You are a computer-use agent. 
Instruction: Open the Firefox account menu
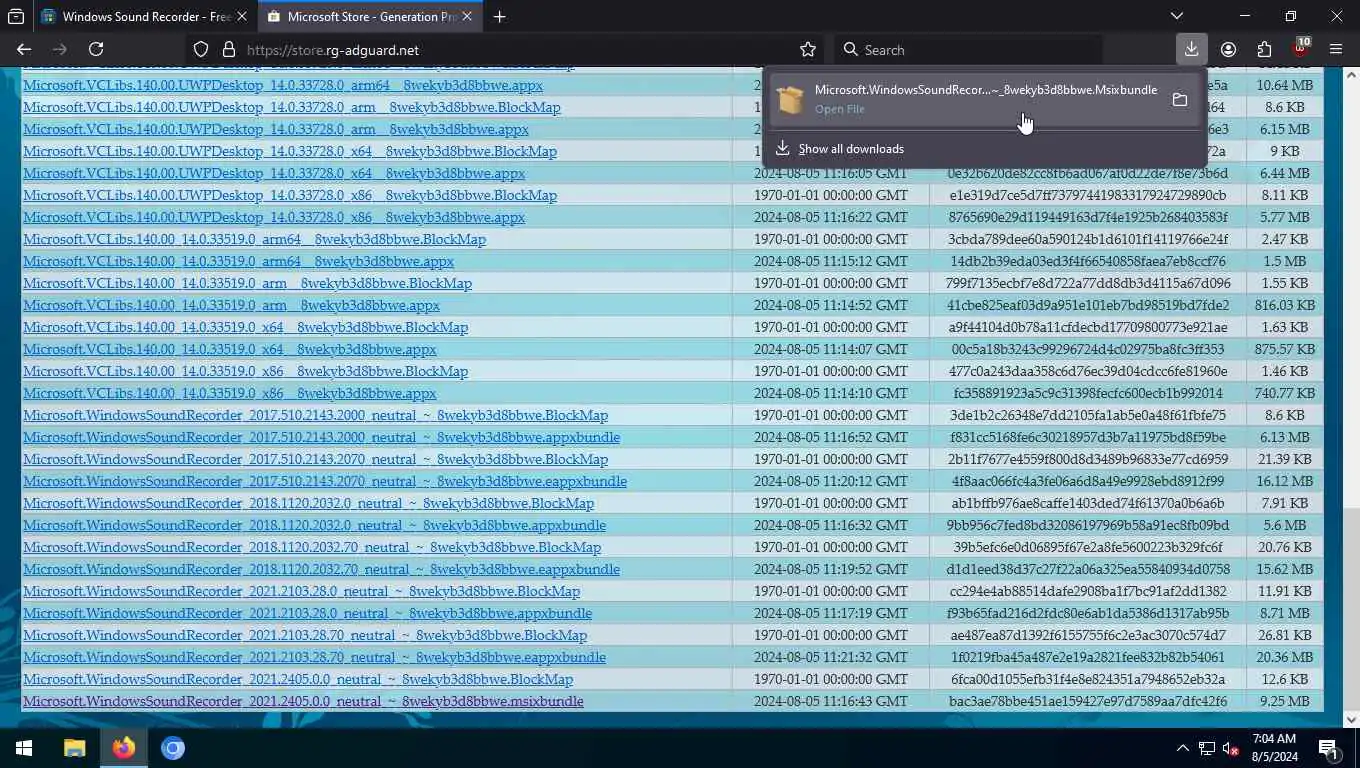1229,49
